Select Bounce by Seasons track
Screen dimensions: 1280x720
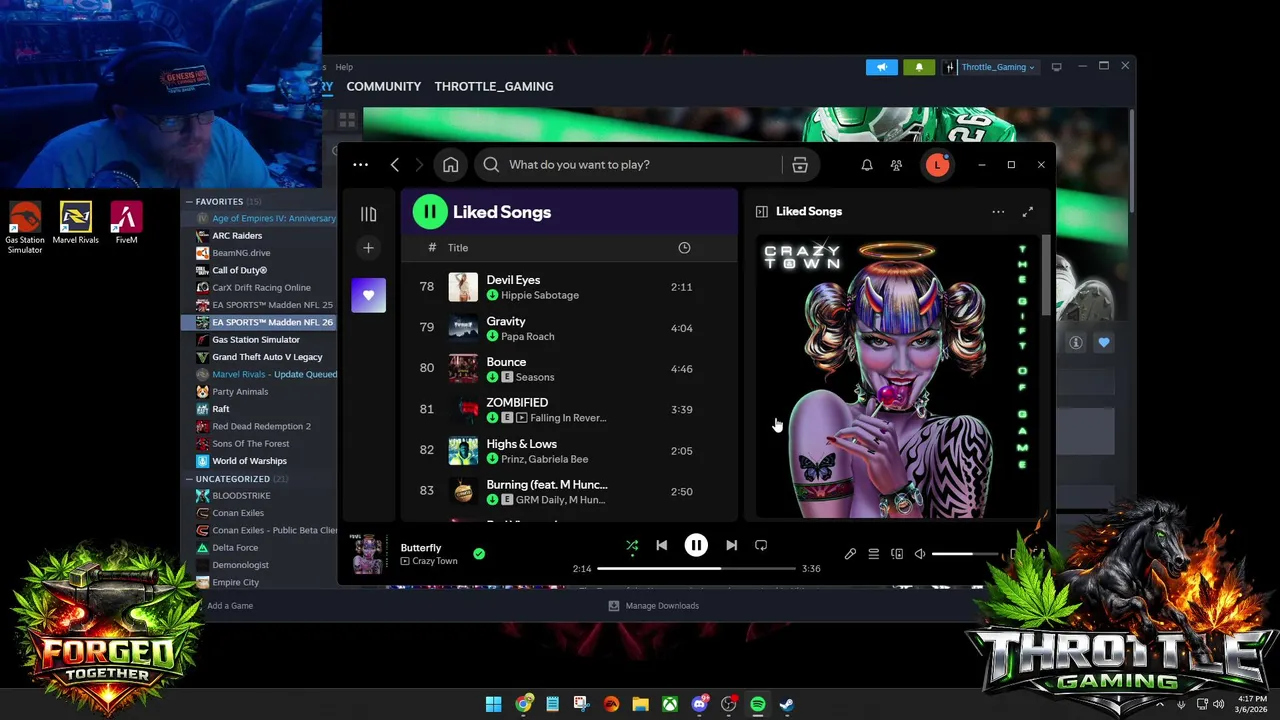pyautogui.click(x=569, y=369)
